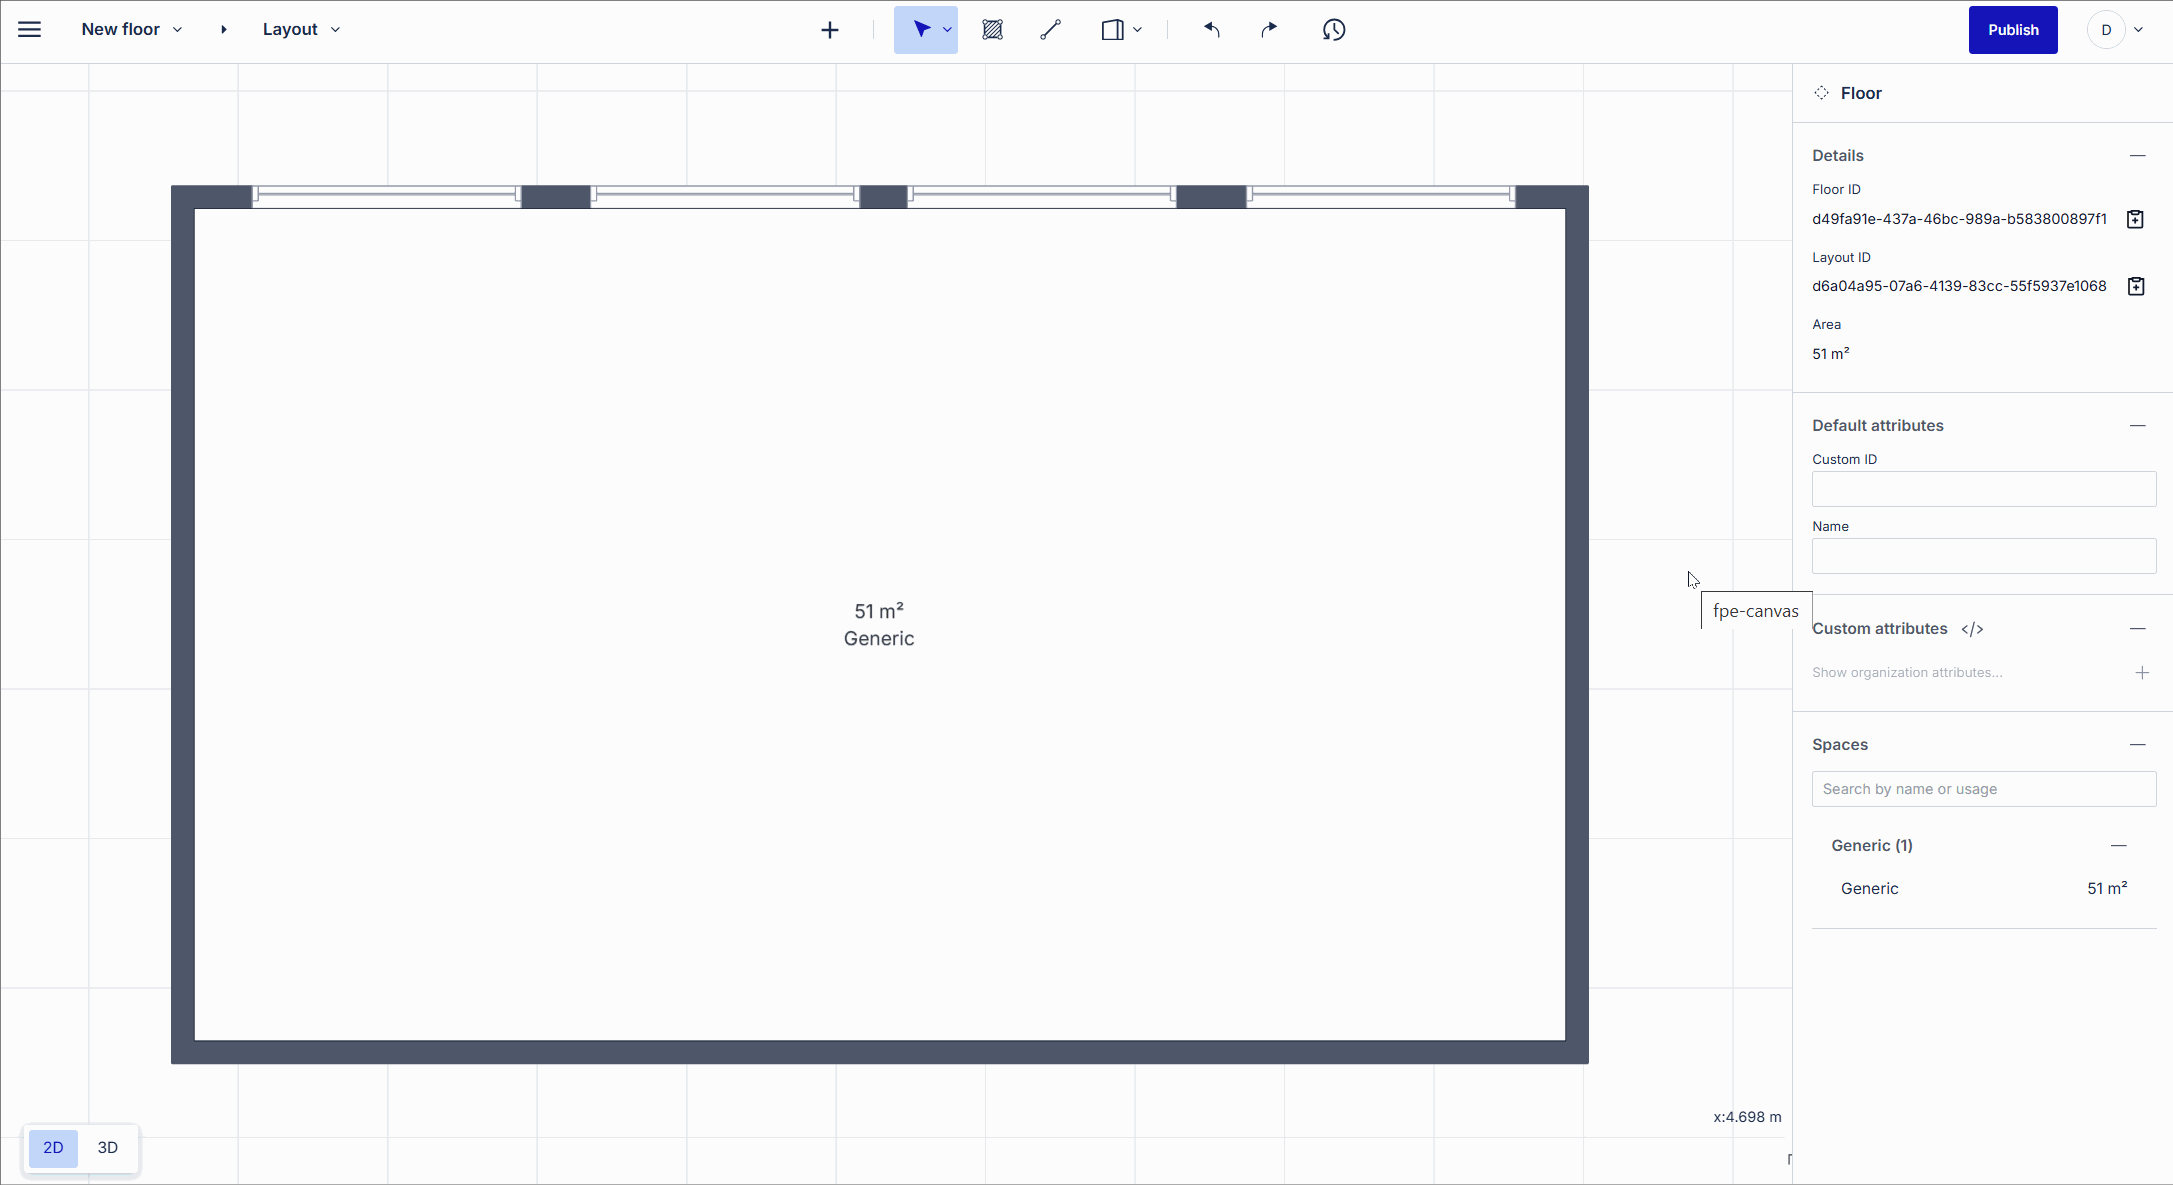The width and height of the screenshot is (2173, 1185).
Task: Open the New floor dropdown
Action: click(177, 29)
